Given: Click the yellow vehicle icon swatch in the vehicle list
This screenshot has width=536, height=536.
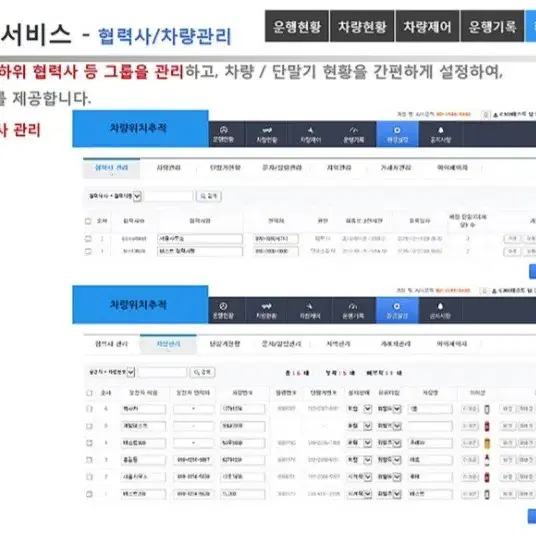Looking at the screenshot, I should click(x=487, y=443).
